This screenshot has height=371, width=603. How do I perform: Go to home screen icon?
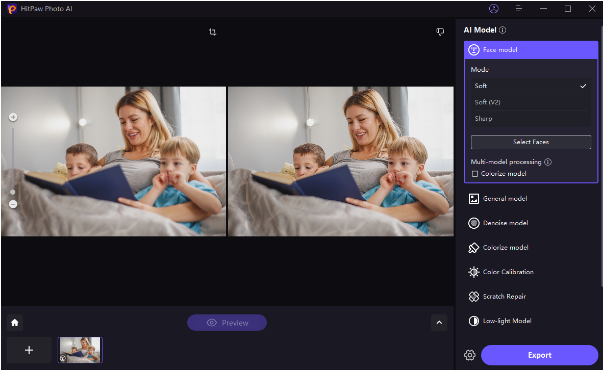pyautogui.click(x=15, y=323)
